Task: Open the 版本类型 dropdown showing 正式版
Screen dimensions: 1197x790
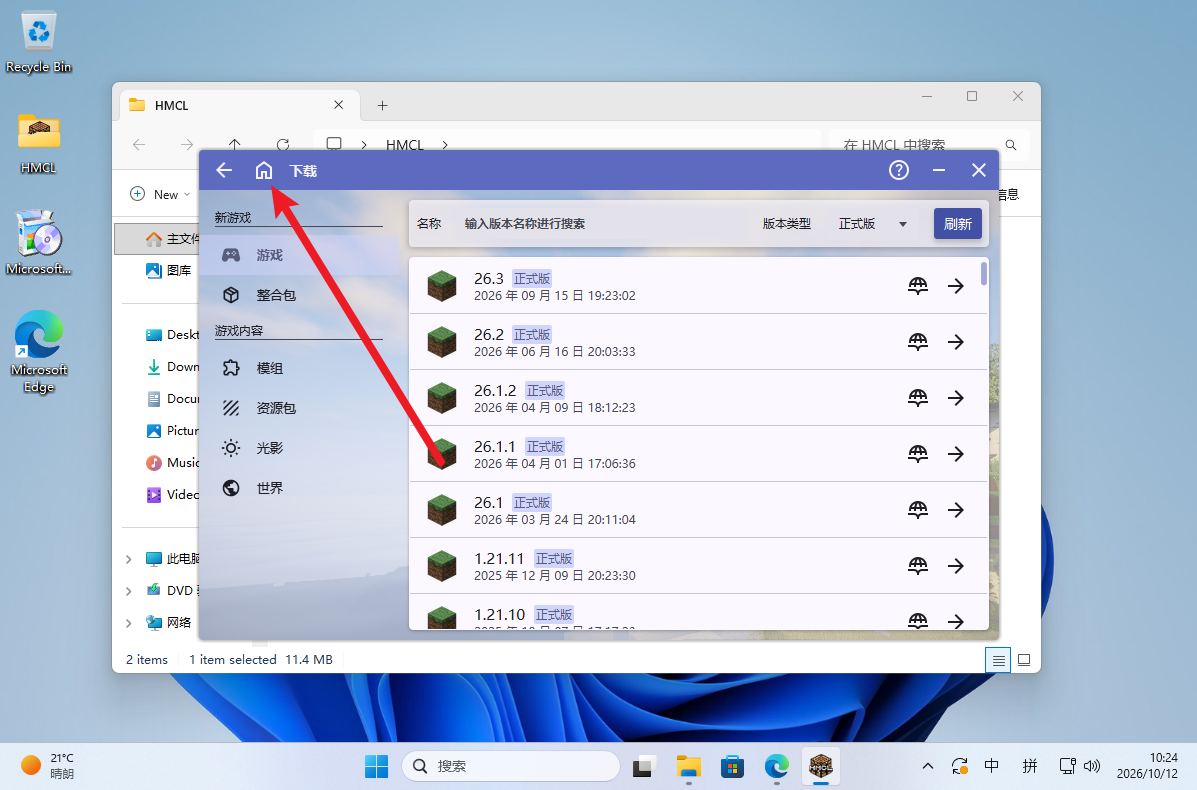Action: click(873, 224)
